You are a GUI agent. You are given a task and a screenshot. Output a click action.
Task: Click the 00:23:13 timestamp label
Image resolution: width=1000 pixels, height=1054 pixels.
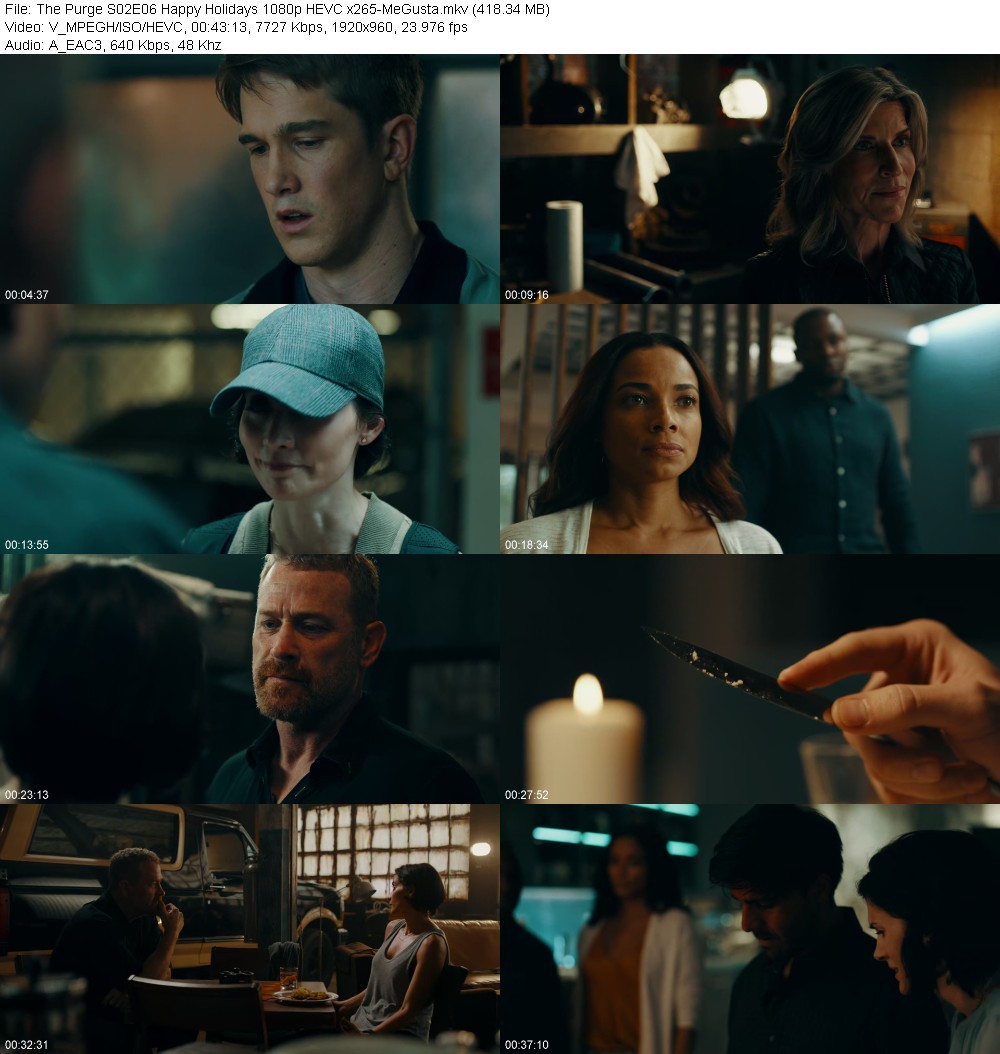pos(27,795)
